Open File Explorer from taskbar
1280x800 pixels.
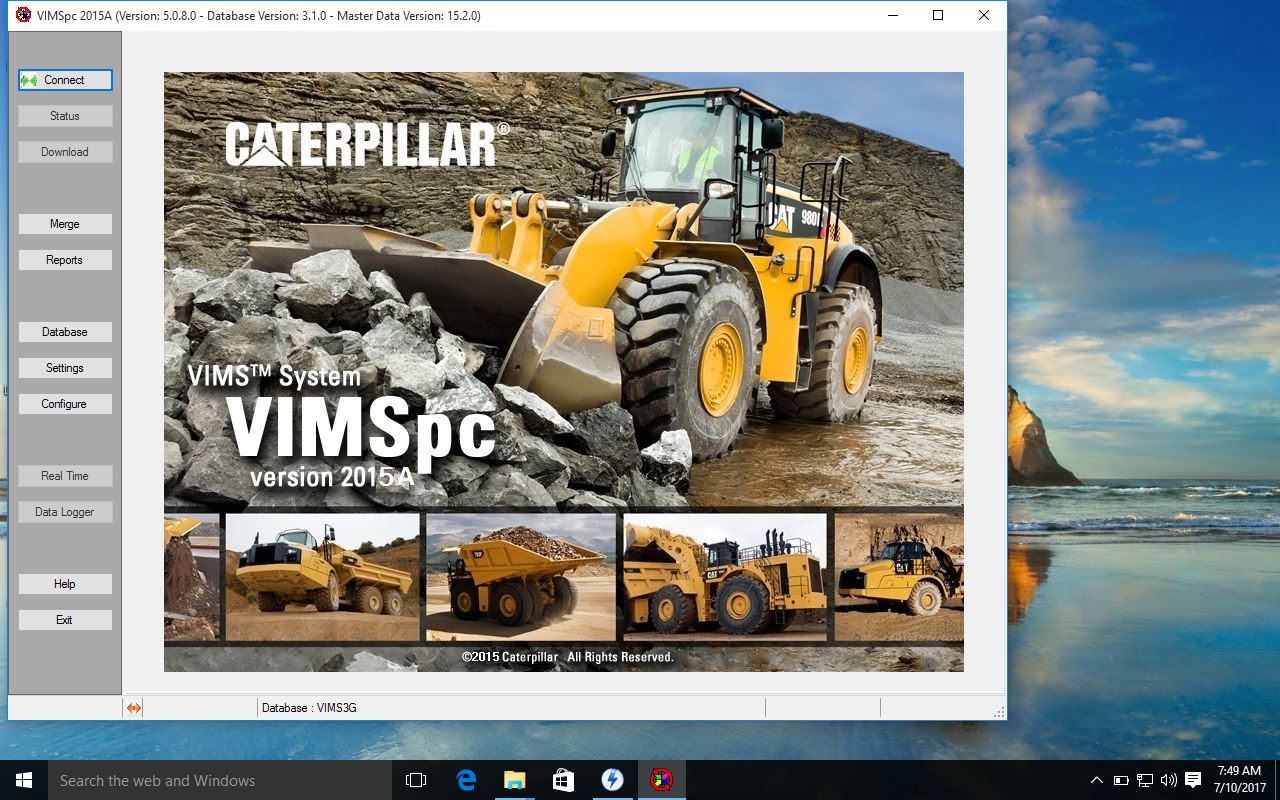514,780
